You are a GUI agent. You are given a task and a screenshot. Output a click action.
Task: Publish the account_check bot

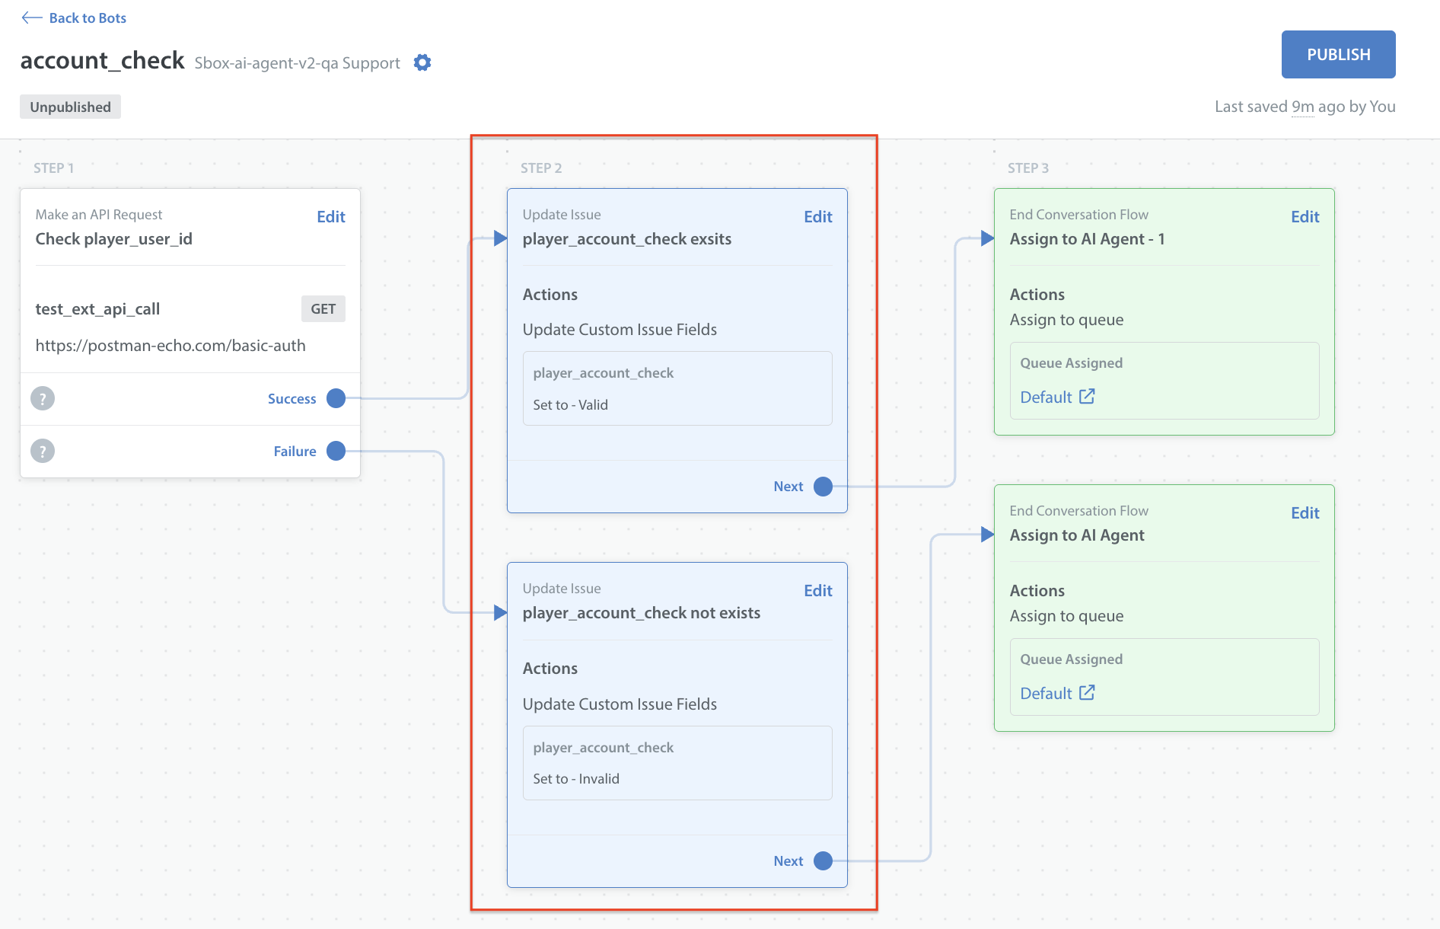pyautogui.click(x=1338, y=55)
